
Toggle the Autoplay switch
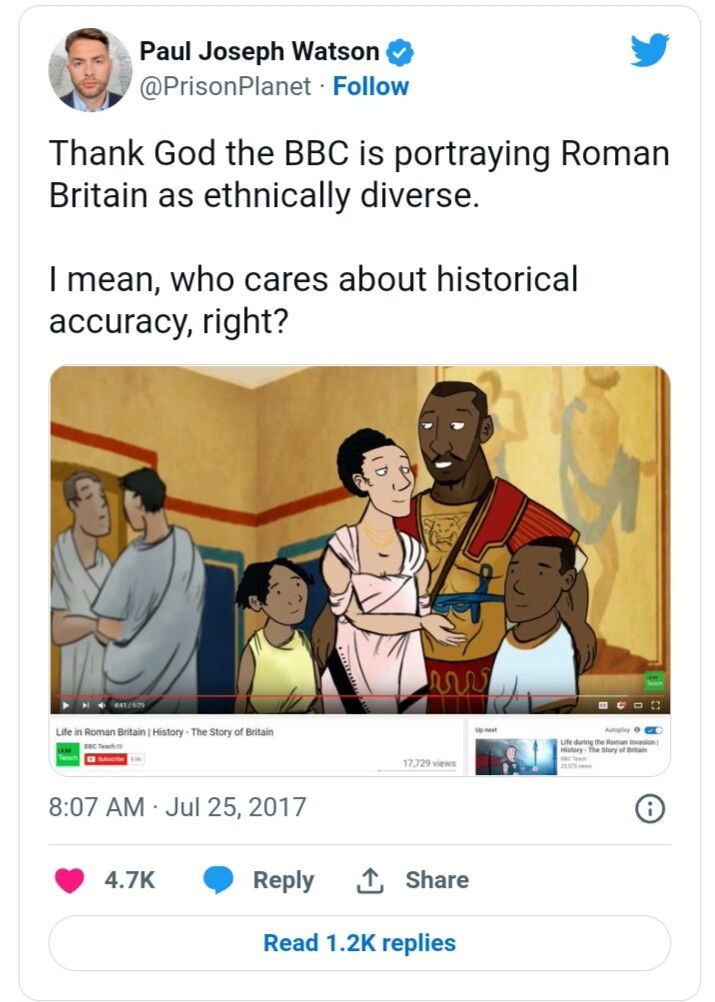coord(653,730)
